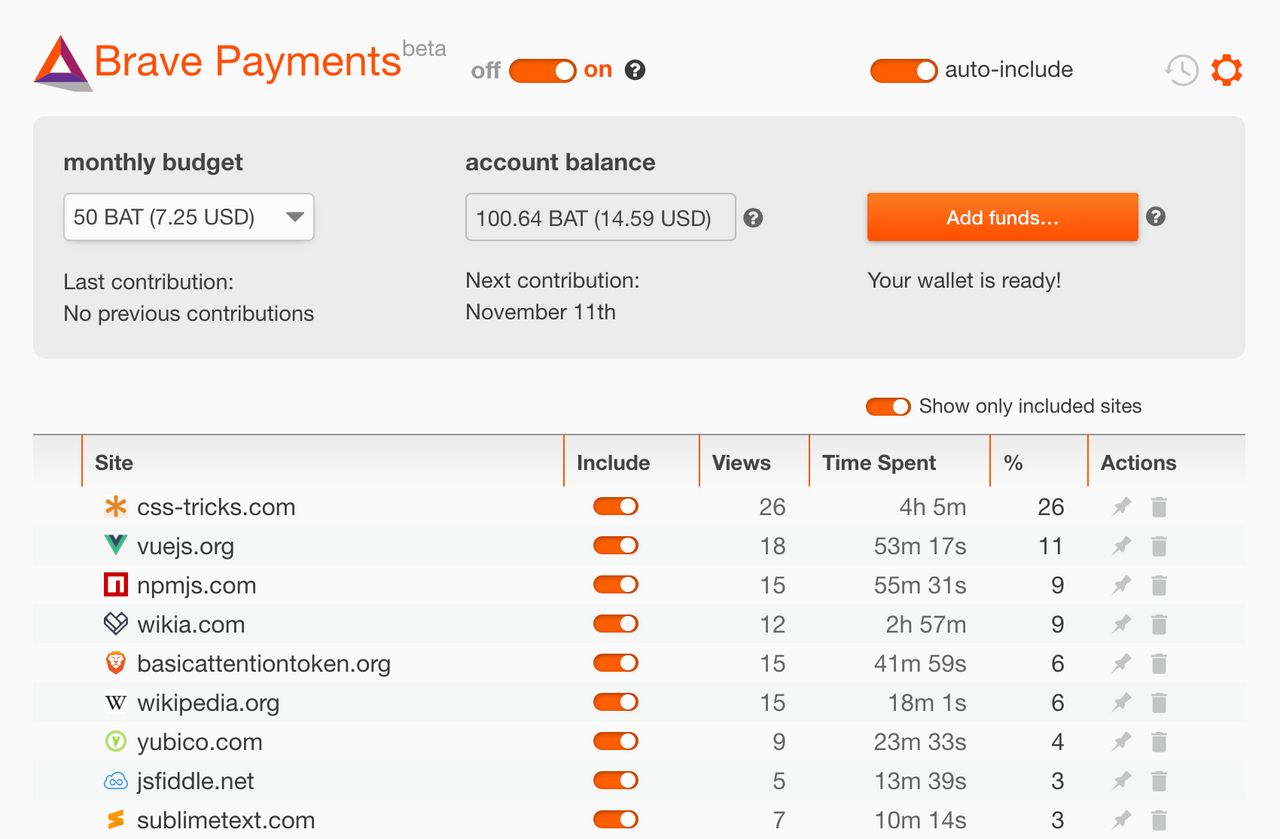
Task: Remove vuejs.org with trash icon
Action: [x=1159, y=546]
